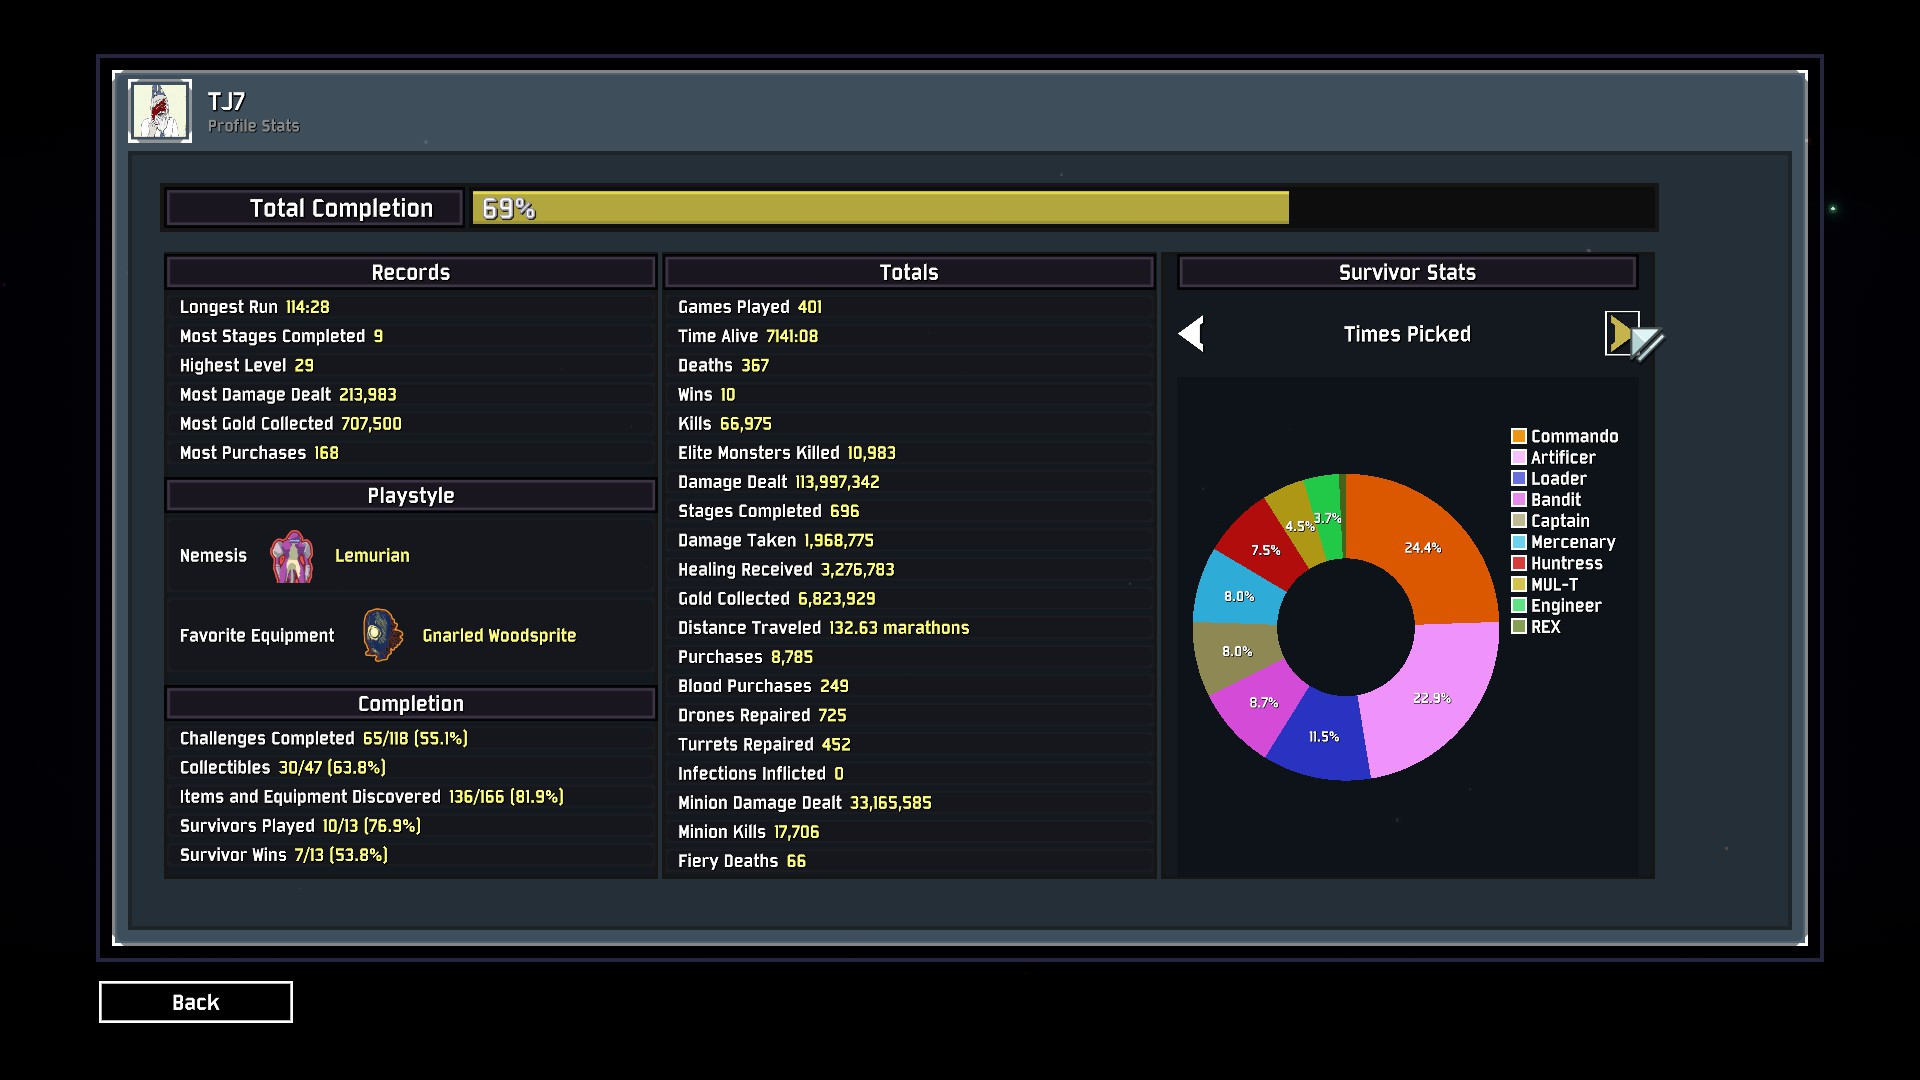The width and height of the screenshot is (1920, 1080).
Task: Click the Loader legend color square
Action: [1518, 478]
